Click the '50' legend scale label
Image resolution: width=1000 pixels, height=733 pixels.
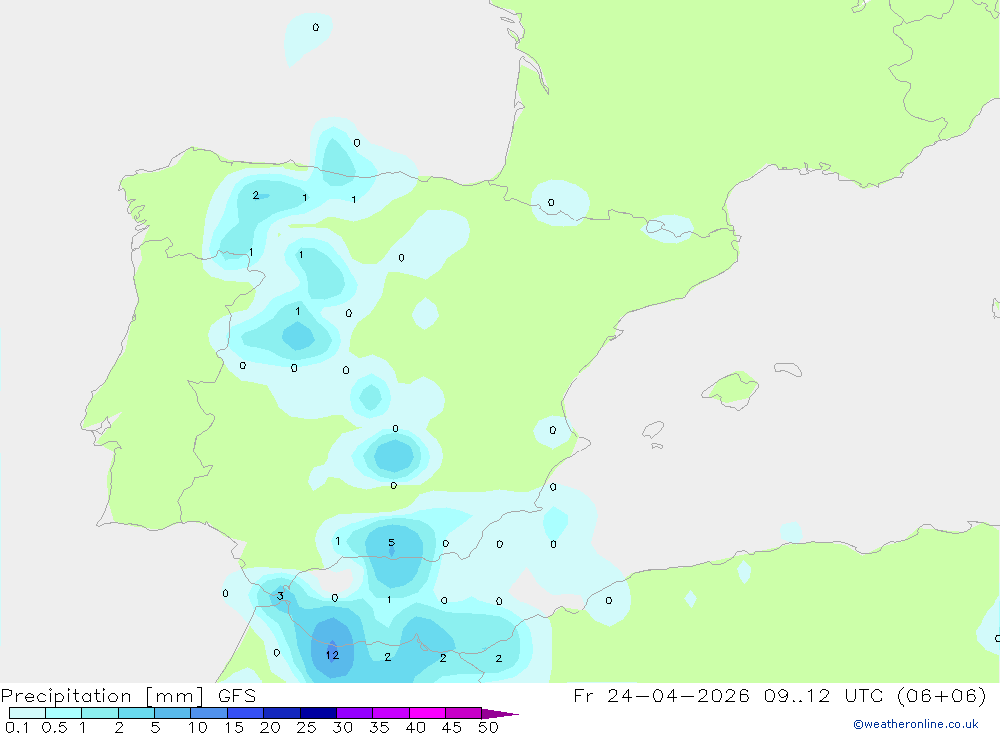coord(488,727)
